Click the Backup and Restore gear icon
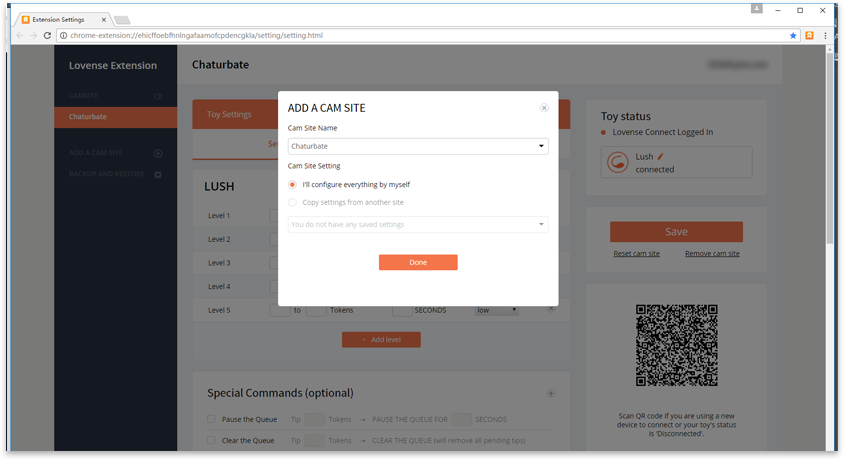844x460 pixels. (157, 174)
